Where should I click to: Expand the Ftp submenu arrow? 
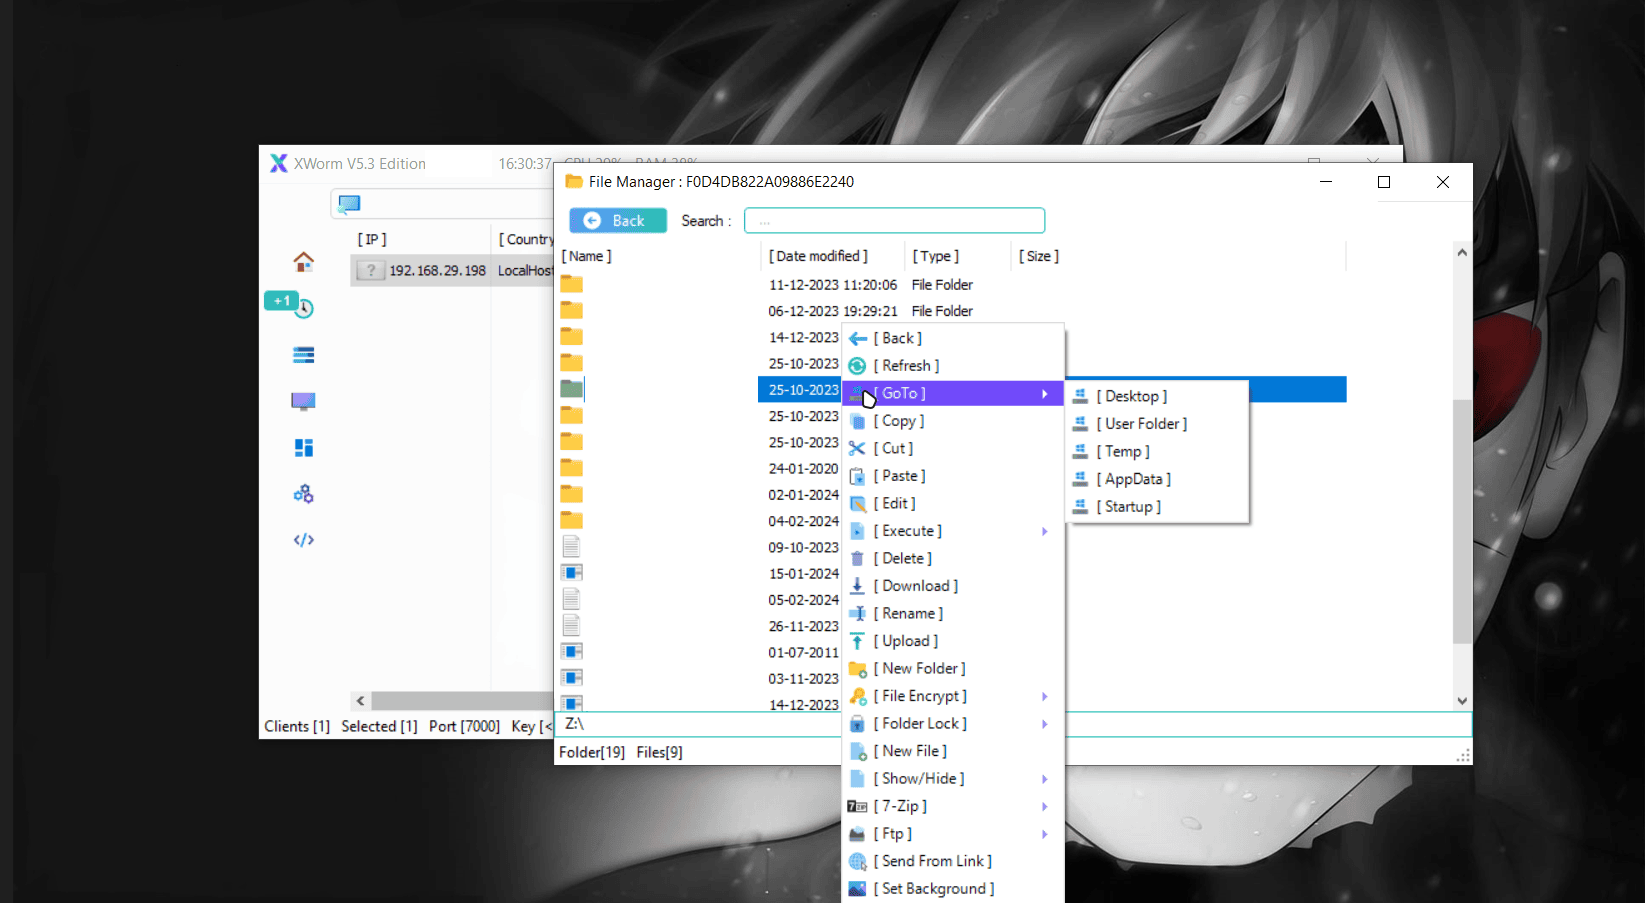[1045, 834]
